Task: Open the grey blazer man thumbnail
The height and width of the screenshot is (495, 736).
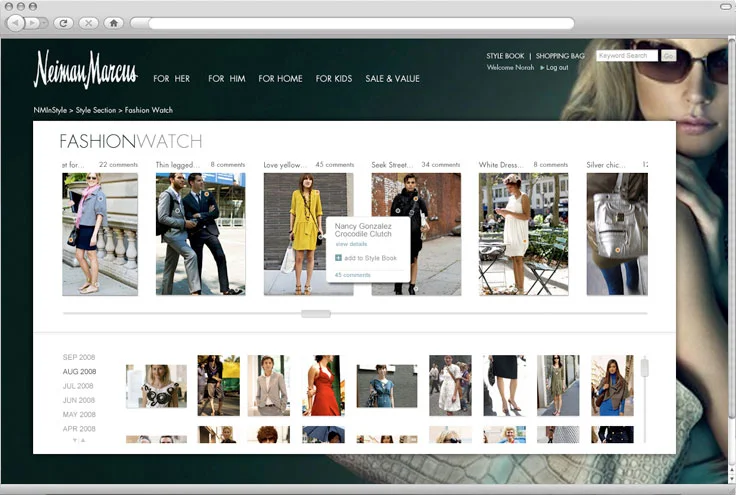Action: pyautogui.click(x=268, y=385)
